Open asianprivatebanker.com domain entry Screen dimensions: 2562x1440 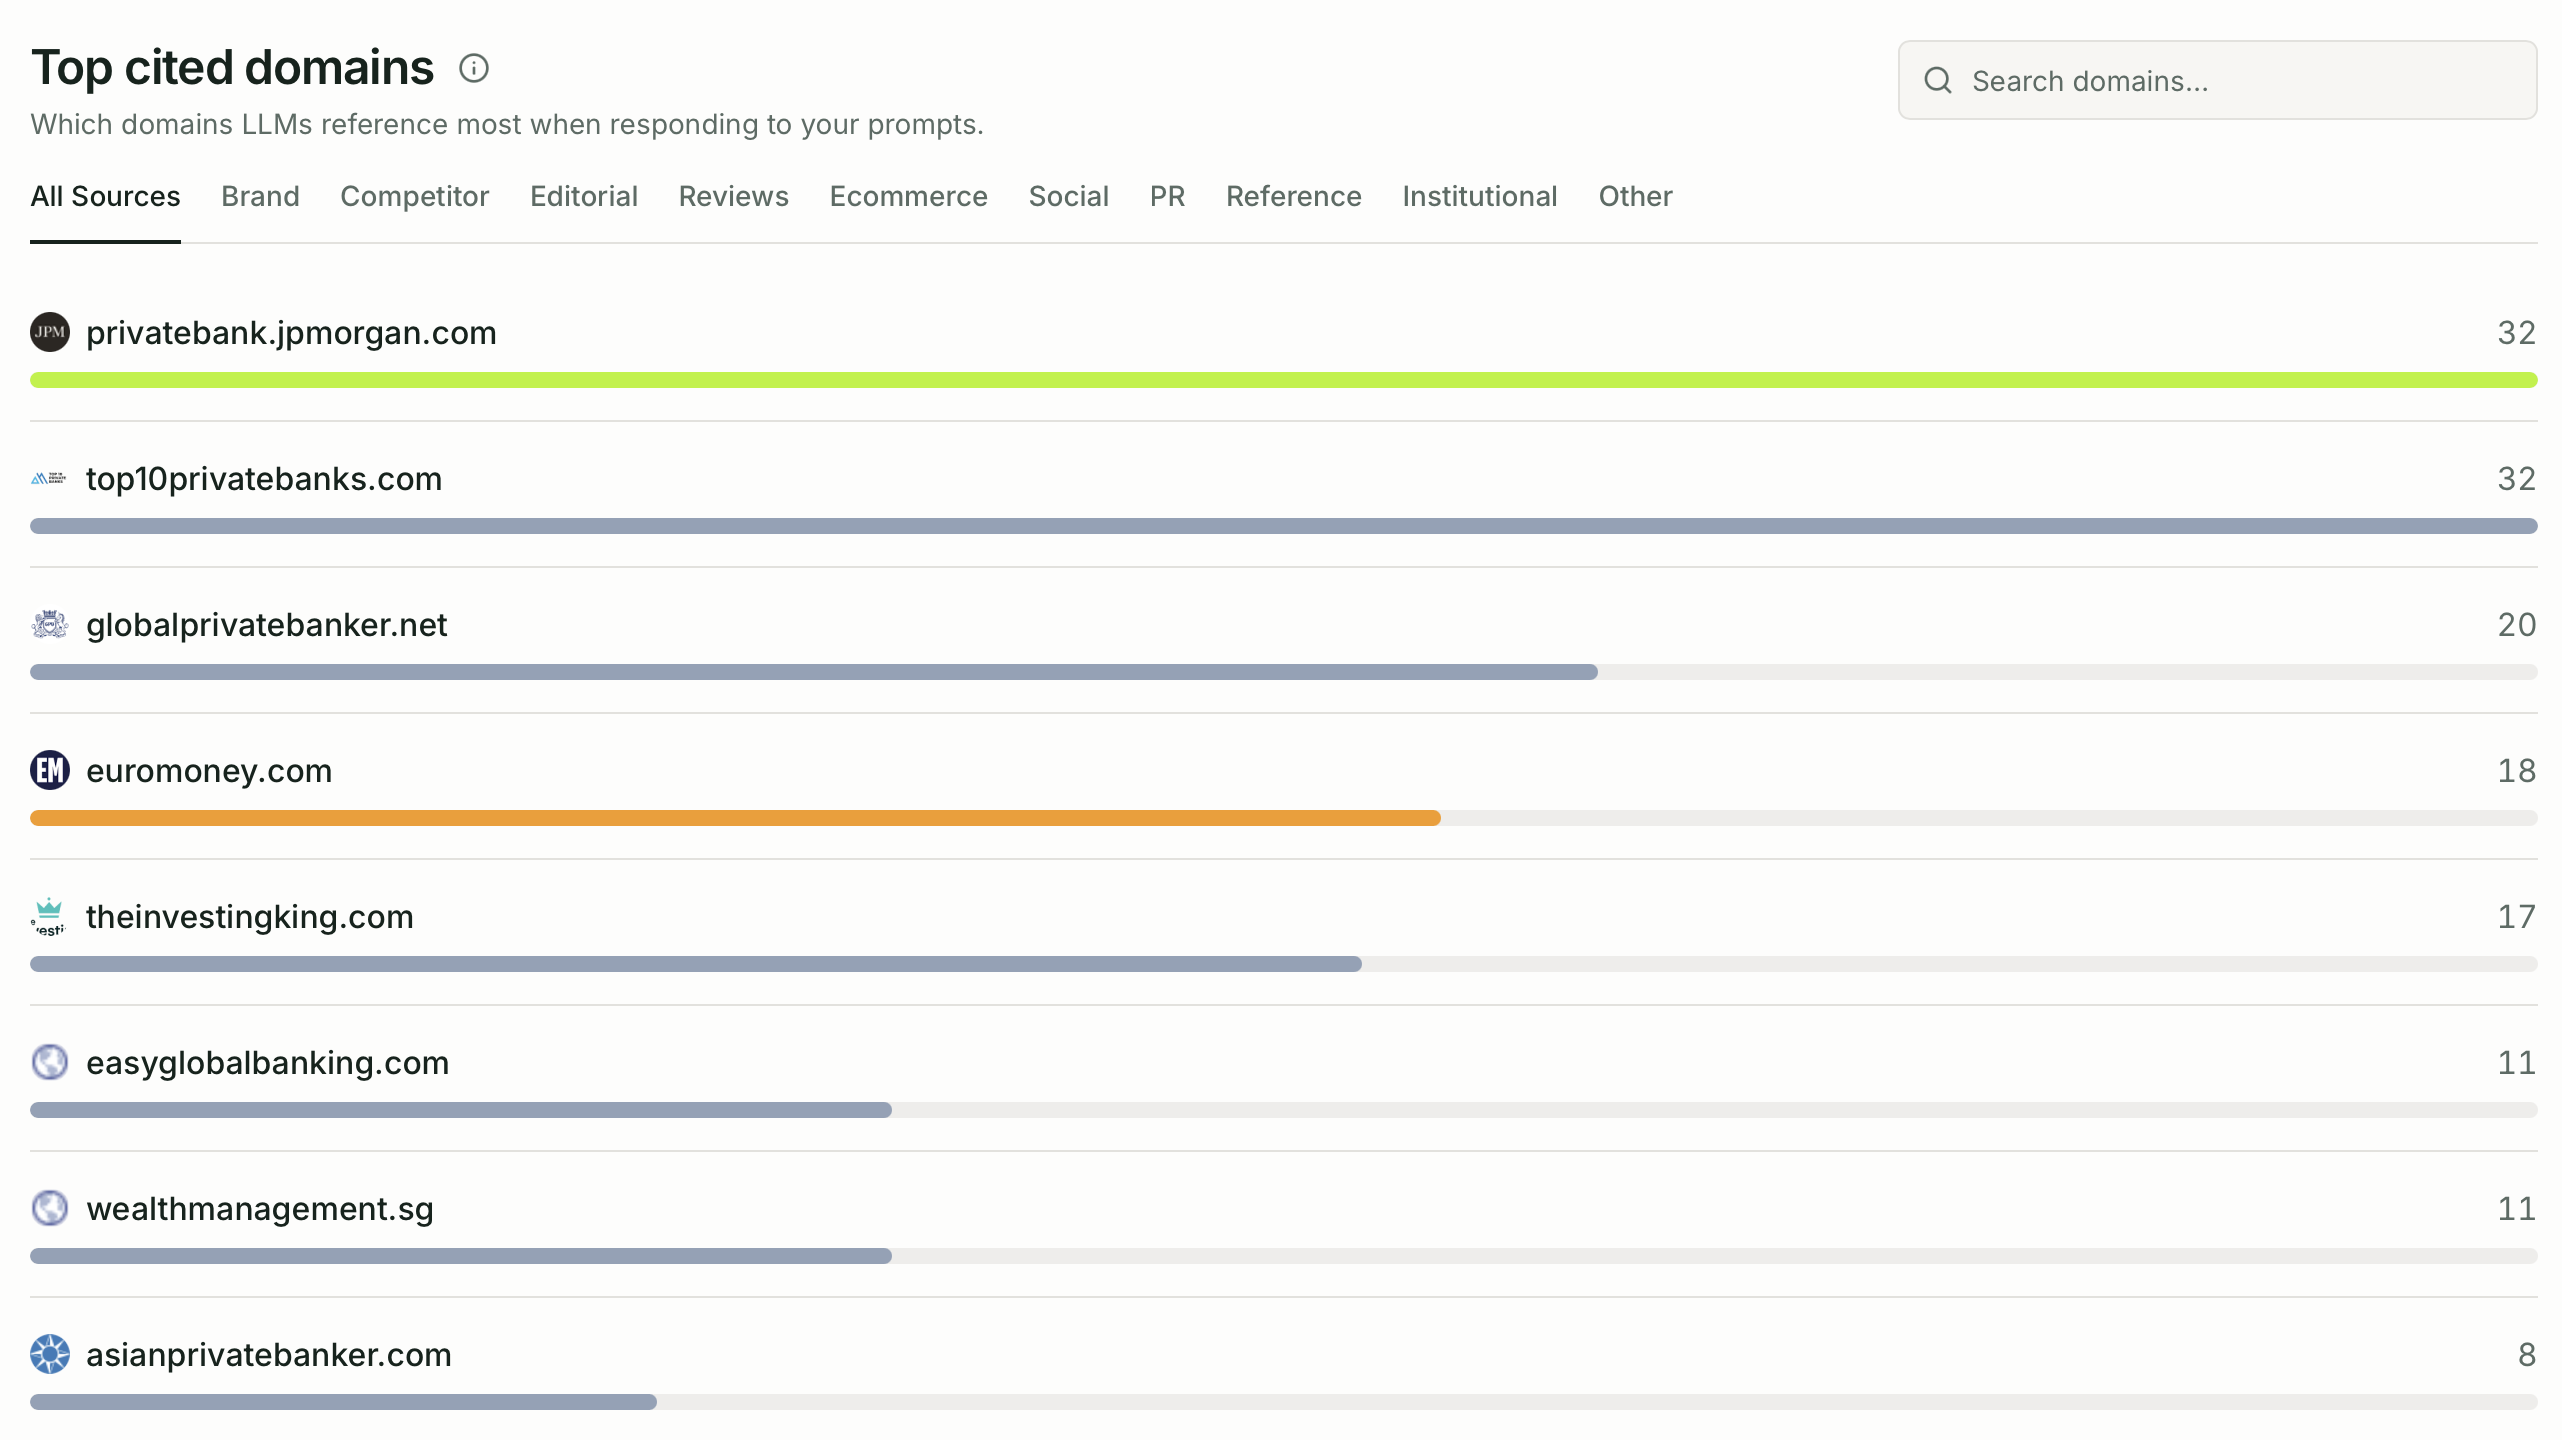[x=269, y=1354]
